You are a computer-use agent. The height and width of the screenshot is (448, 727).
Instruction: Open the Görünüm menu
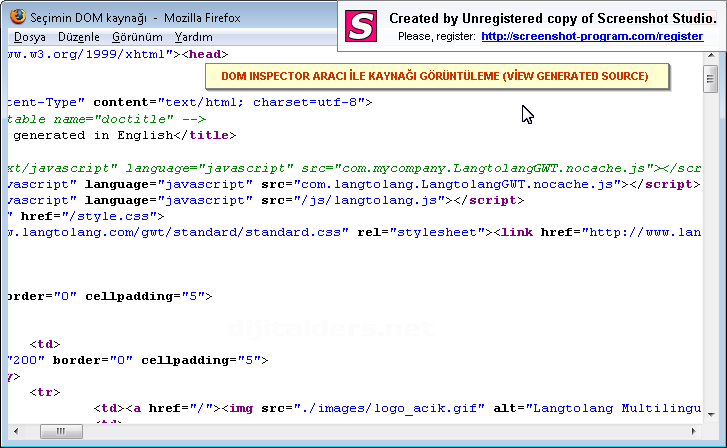click(x=137, y=37)
